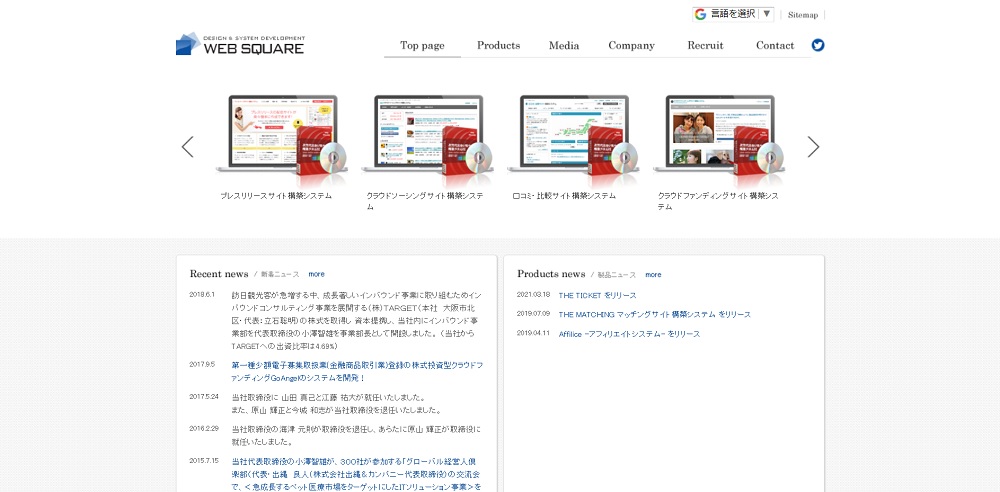This screenshot has height=492, width=1000.
Task: Navigate to the Media section
Action: pos(564,45)
